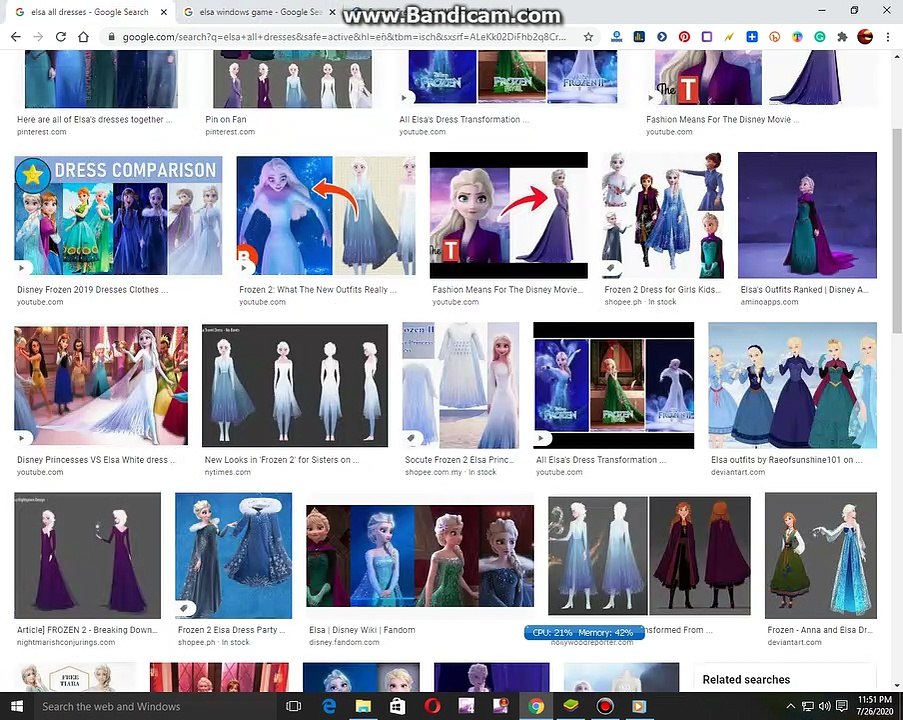Click the Grammarly extension icon
The width and height of the screenshot is (903, 720).
coord(819,37)
